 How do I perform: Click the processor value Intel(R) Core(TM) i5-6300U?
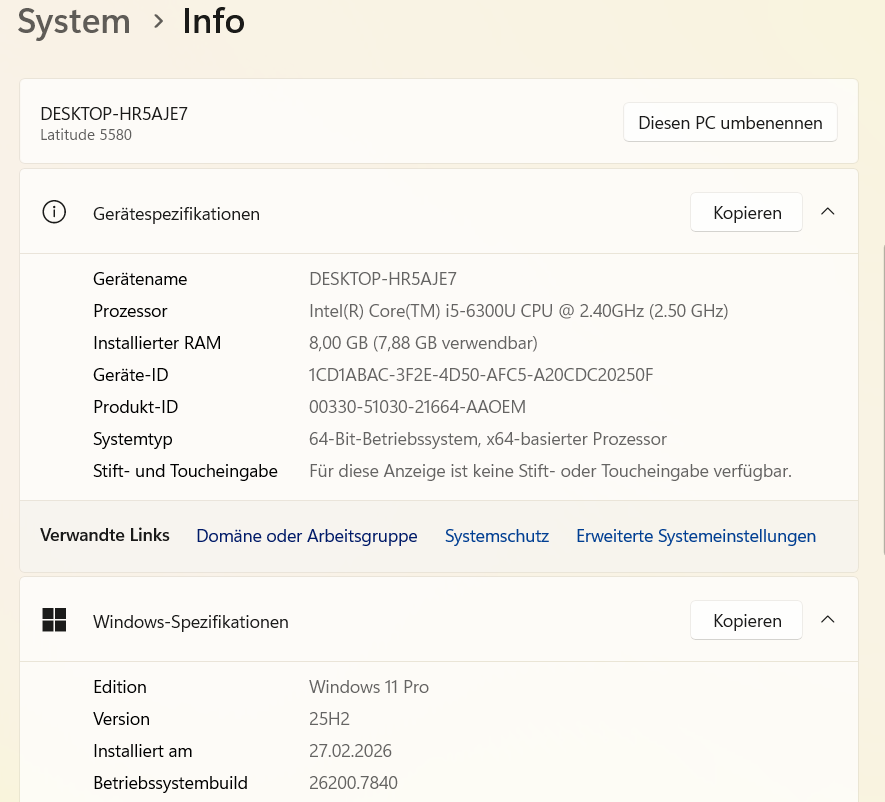[519, 311]
